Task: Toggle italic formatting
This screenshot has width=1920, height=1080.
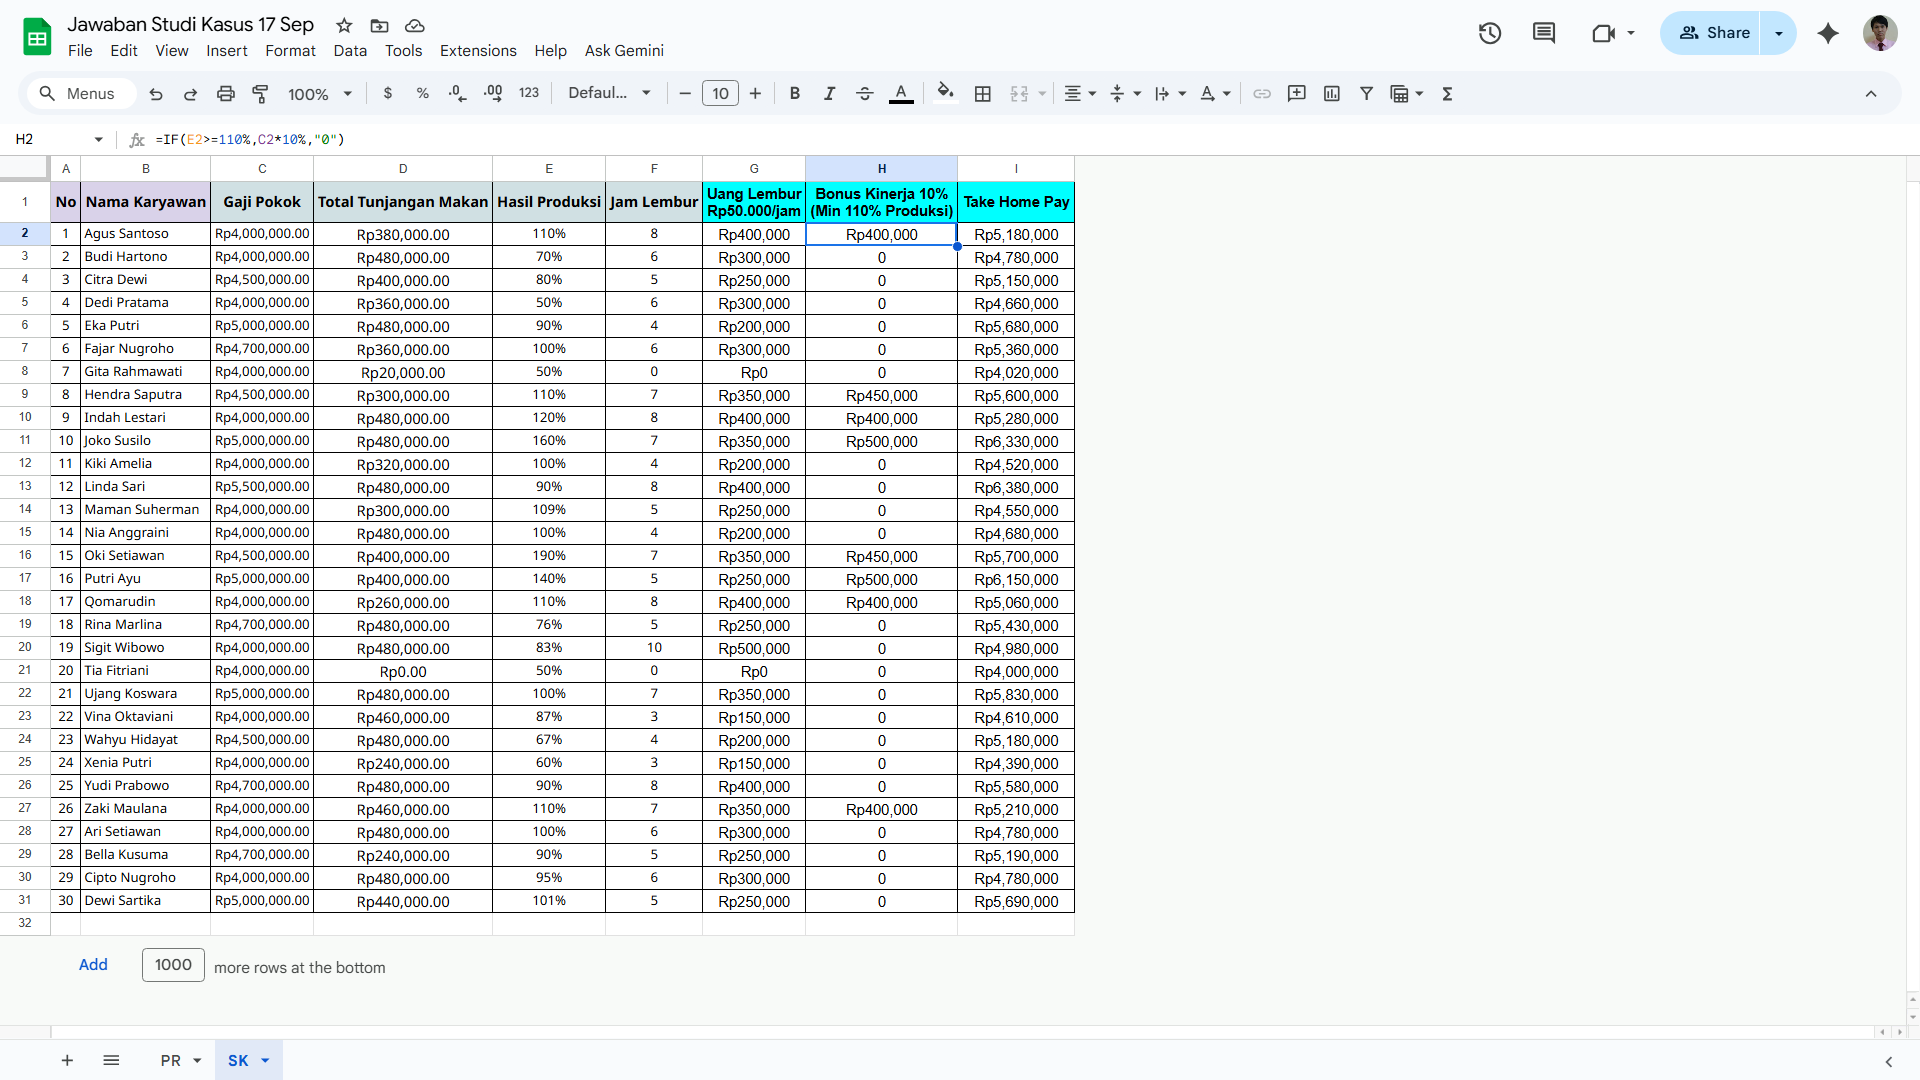Action: pyautogui.click(x=829, y=94)
